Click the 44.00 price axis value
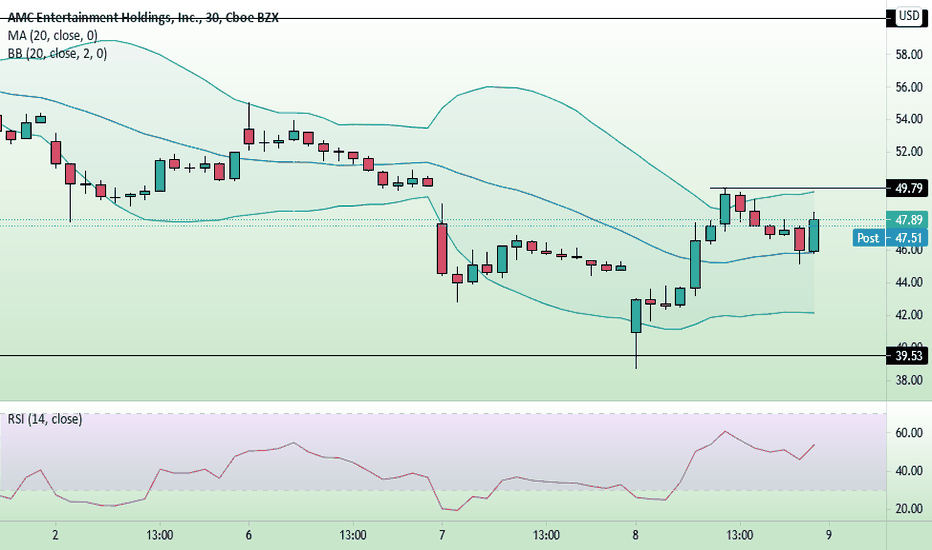This screenshot has height=550, width=932. [909, 282]
